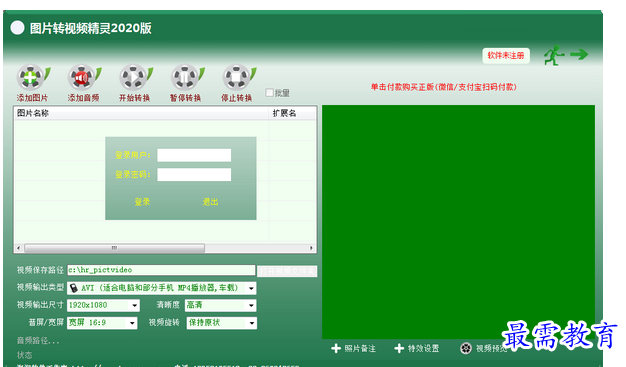Click the right scroll arrow of image list
Screen dimensions: 626x367
pos(311,248)
